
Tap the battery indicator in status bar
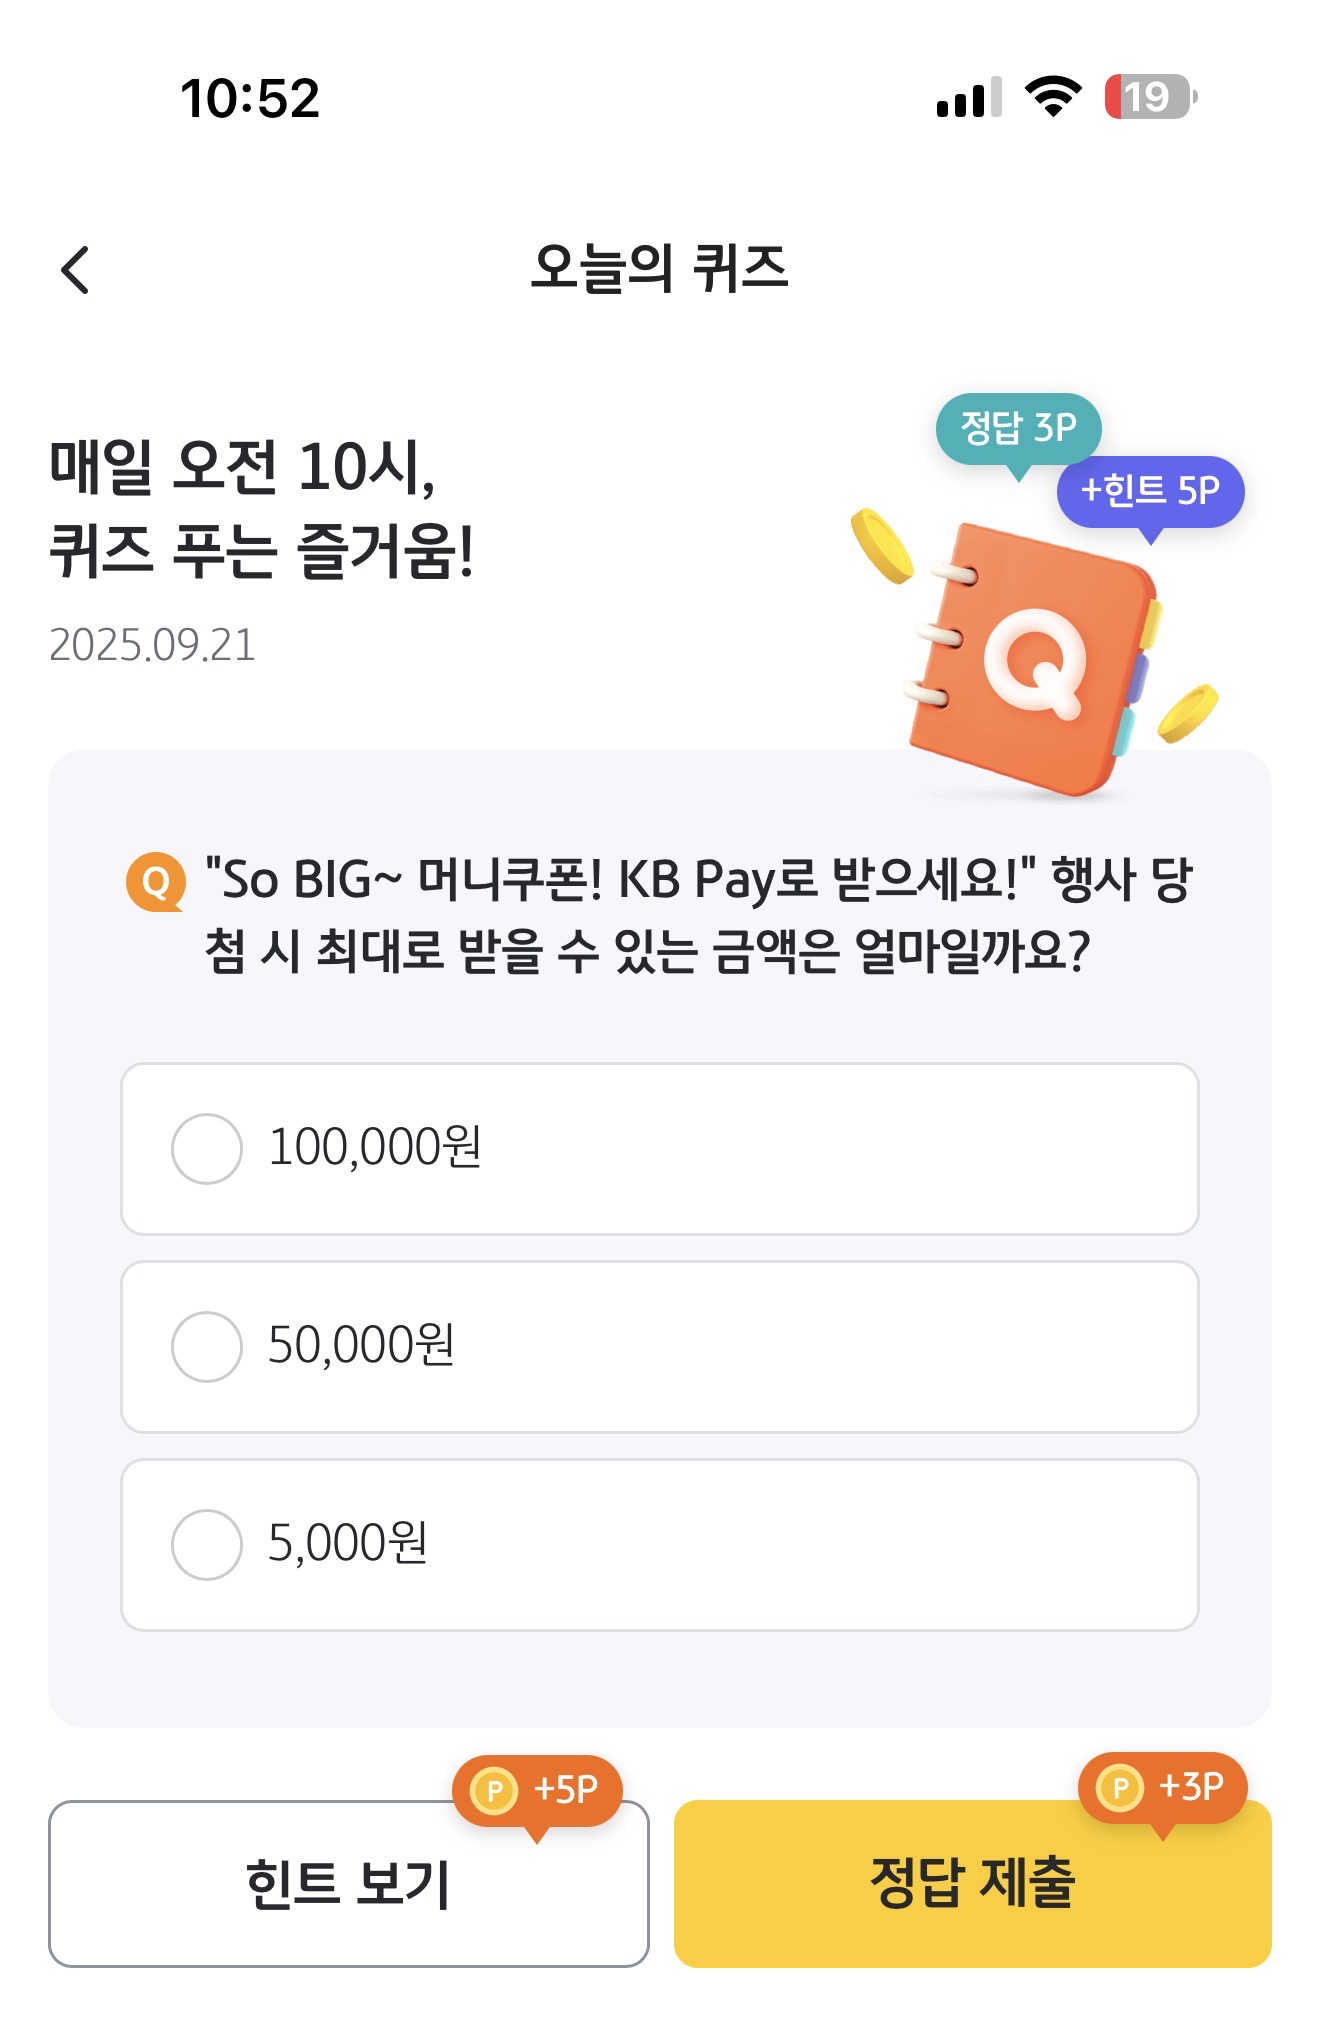pyautogui.click(x=1151, y=97)
